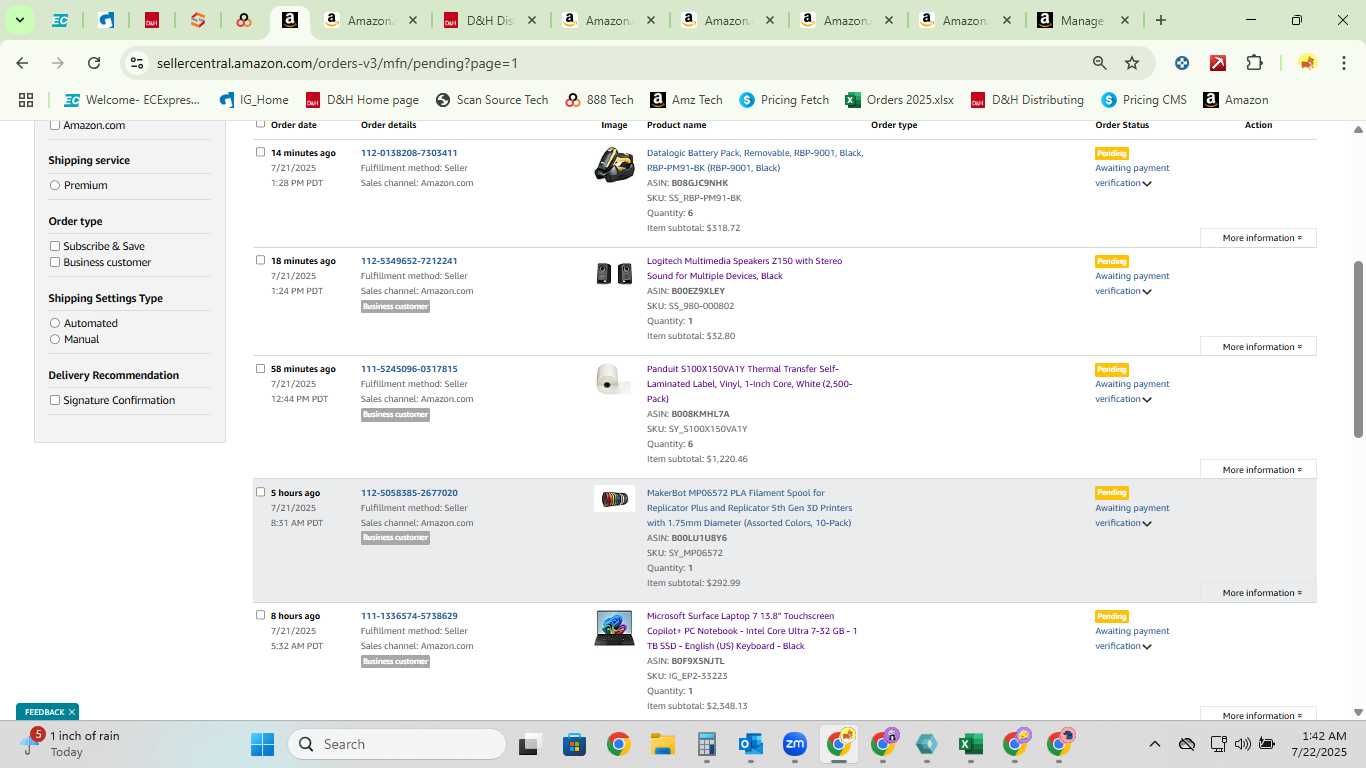Image resolution: width=1366 pixels, height=768 pixels.
Task: Select order 112-5349652-7212241 checkbox
Action: (x=260, y=261)
